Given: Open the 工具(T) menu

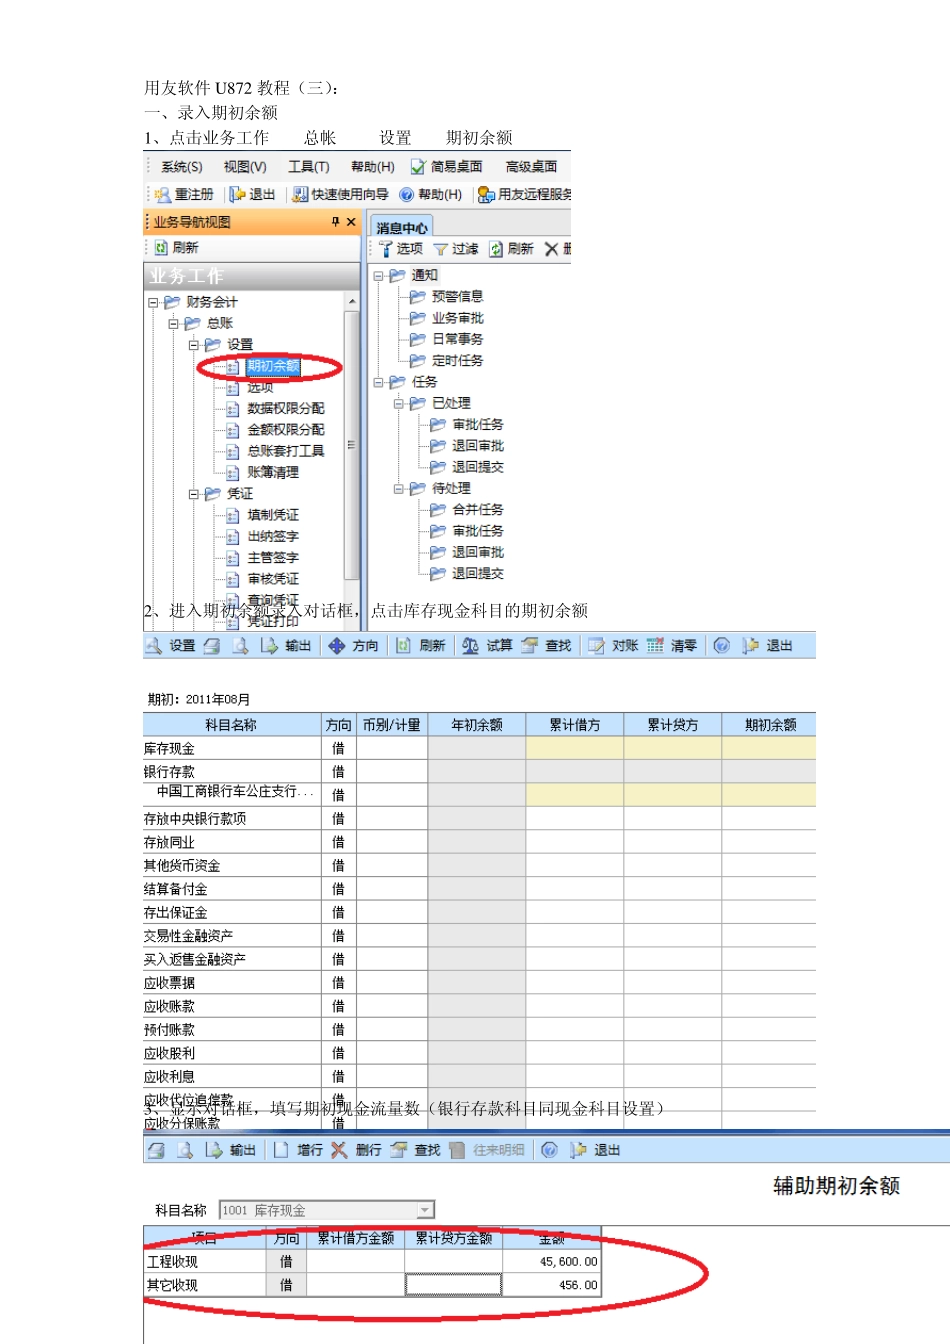Looking at the screenshot, I should pos(309,167).
